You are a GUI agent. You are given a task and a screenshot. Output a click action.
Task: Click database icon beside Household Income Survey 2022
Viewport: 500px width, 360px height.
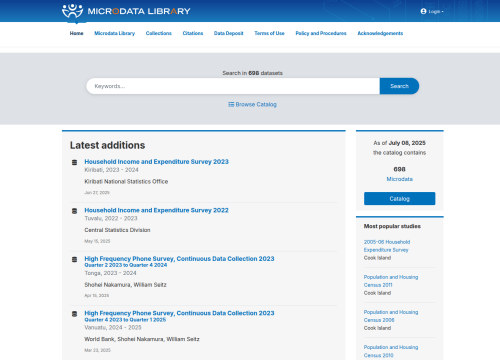[x=74, y=211]
